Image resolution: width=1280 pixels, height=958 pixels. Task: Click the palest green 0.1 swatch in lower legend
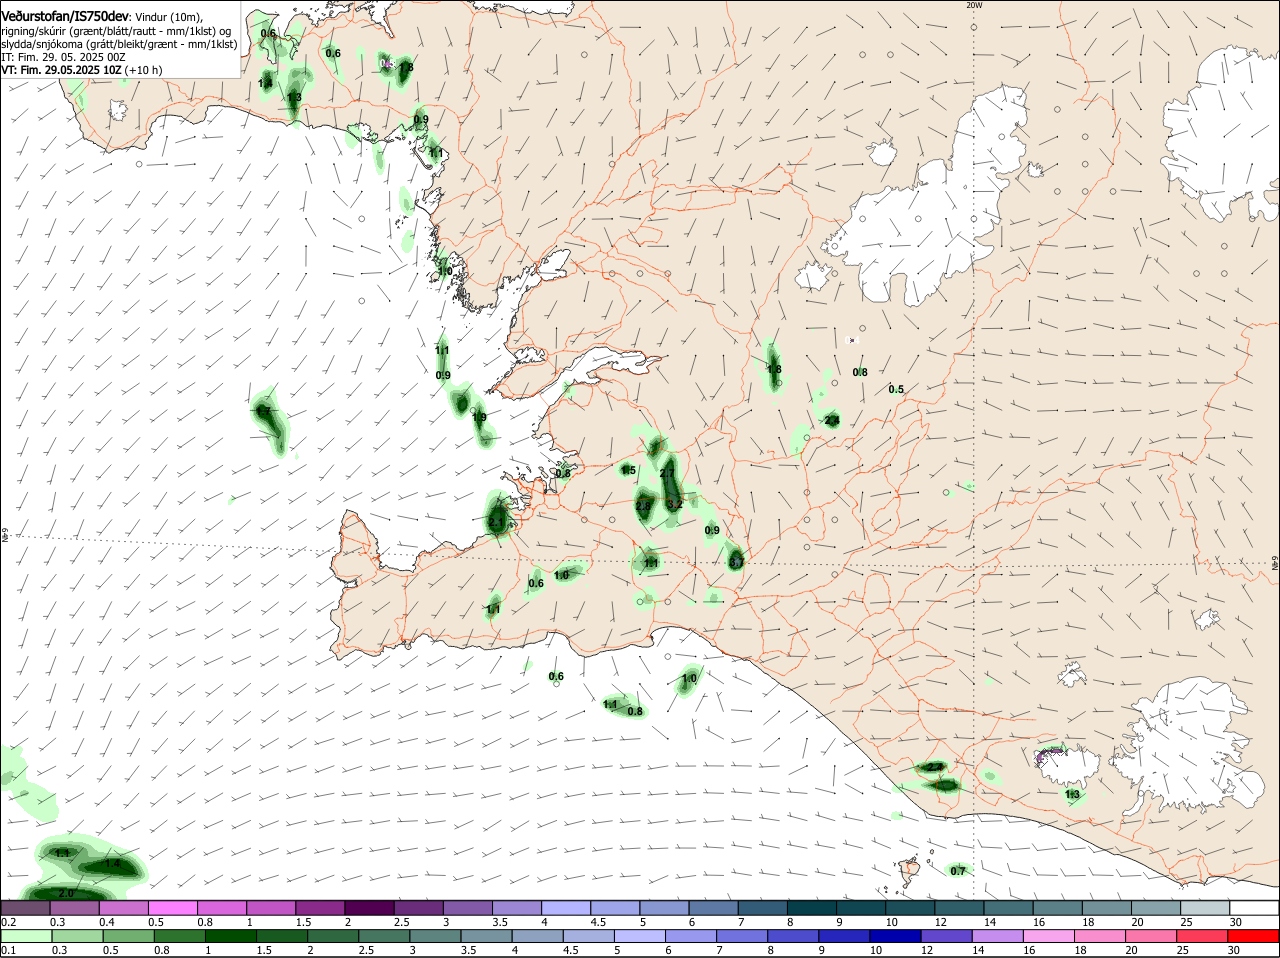(x=25, y=936)
